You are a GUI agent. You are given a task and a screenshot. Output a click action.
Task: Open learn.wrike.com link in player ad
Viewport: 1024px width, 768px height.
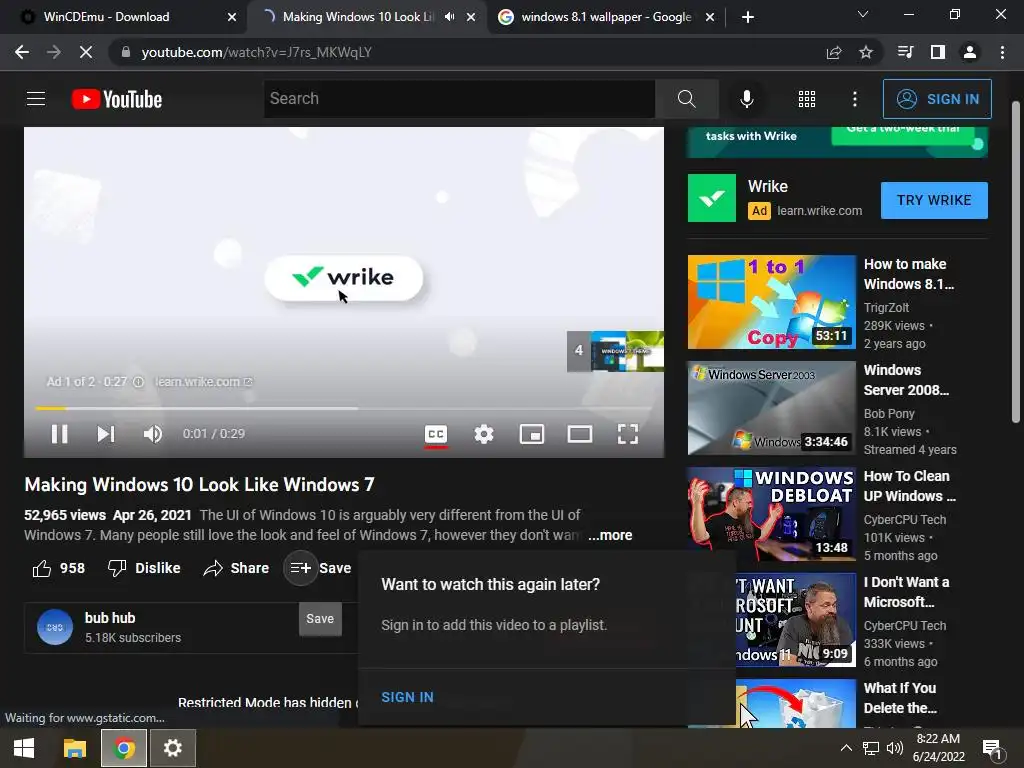pyautogui.click(x=203, y=381)
